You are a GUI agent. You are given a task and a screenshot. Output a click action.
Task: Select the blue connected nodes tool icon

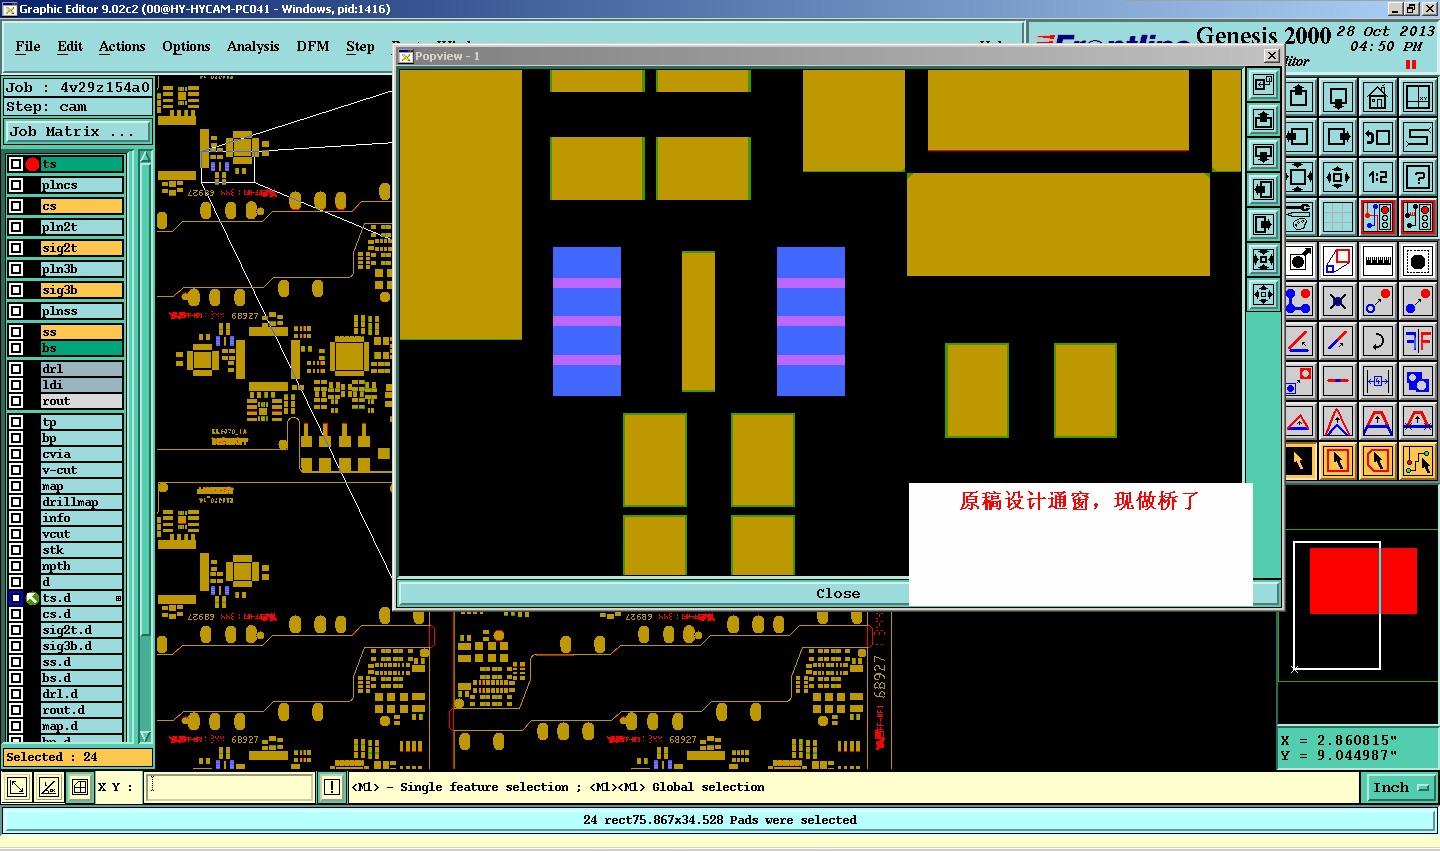coord(1299,301)
